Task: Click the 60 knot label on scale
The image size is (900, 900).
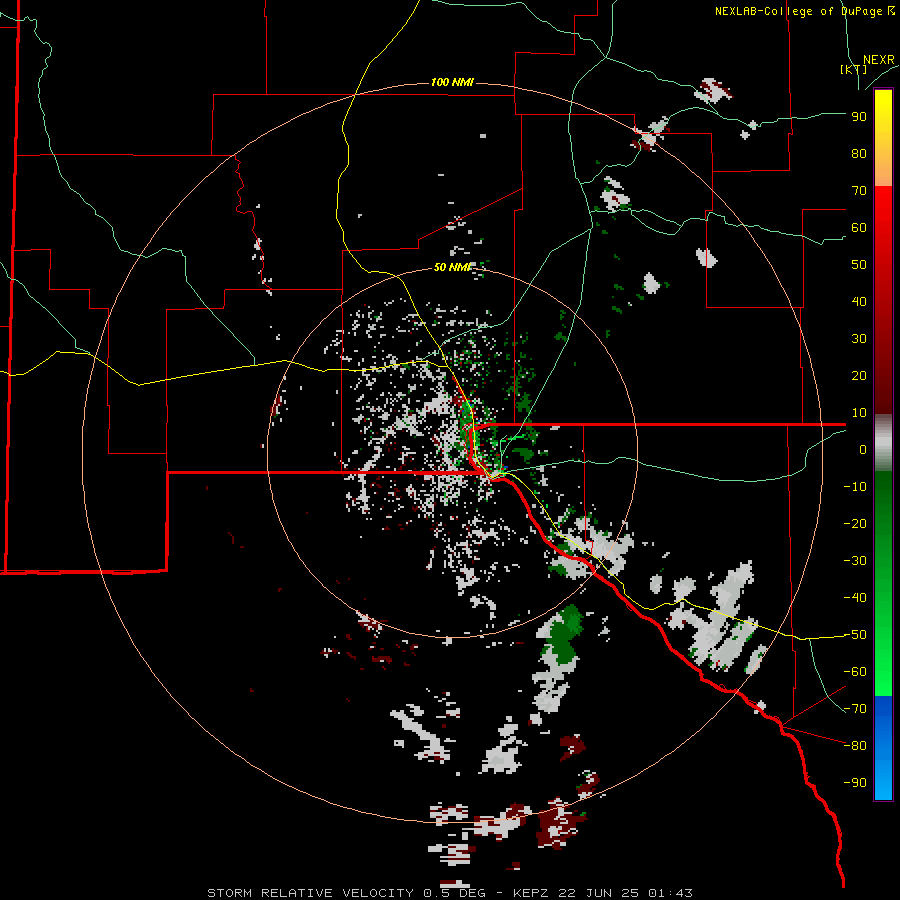Action: (x=859, y=228)
